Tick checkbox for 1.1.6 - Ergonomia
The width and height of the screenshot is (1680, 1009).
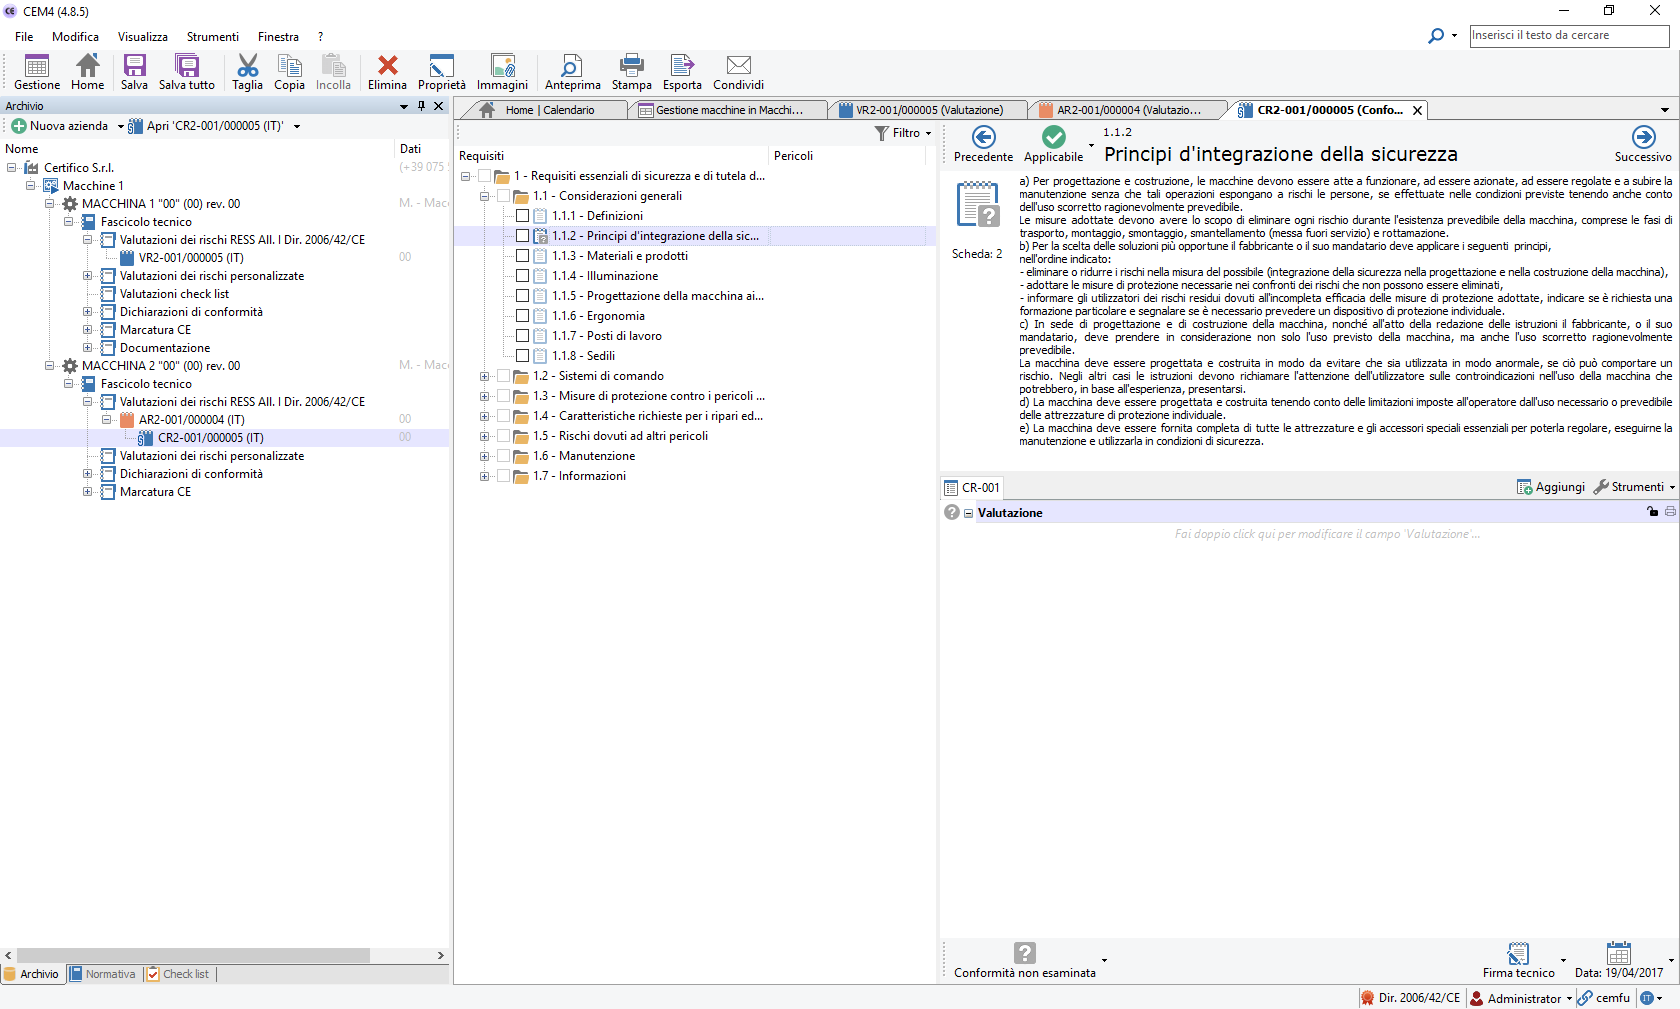pyautogui.click(x=522, y=316)
